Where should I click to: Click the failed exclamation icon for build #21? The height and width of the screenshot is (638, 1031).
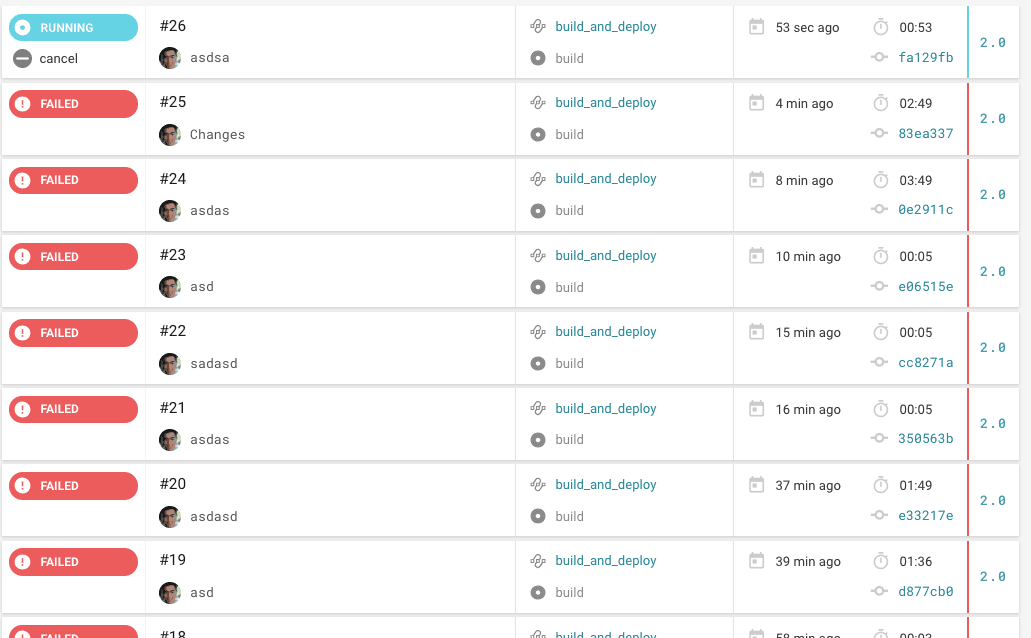pyautogui.click(x=23, y=409)
